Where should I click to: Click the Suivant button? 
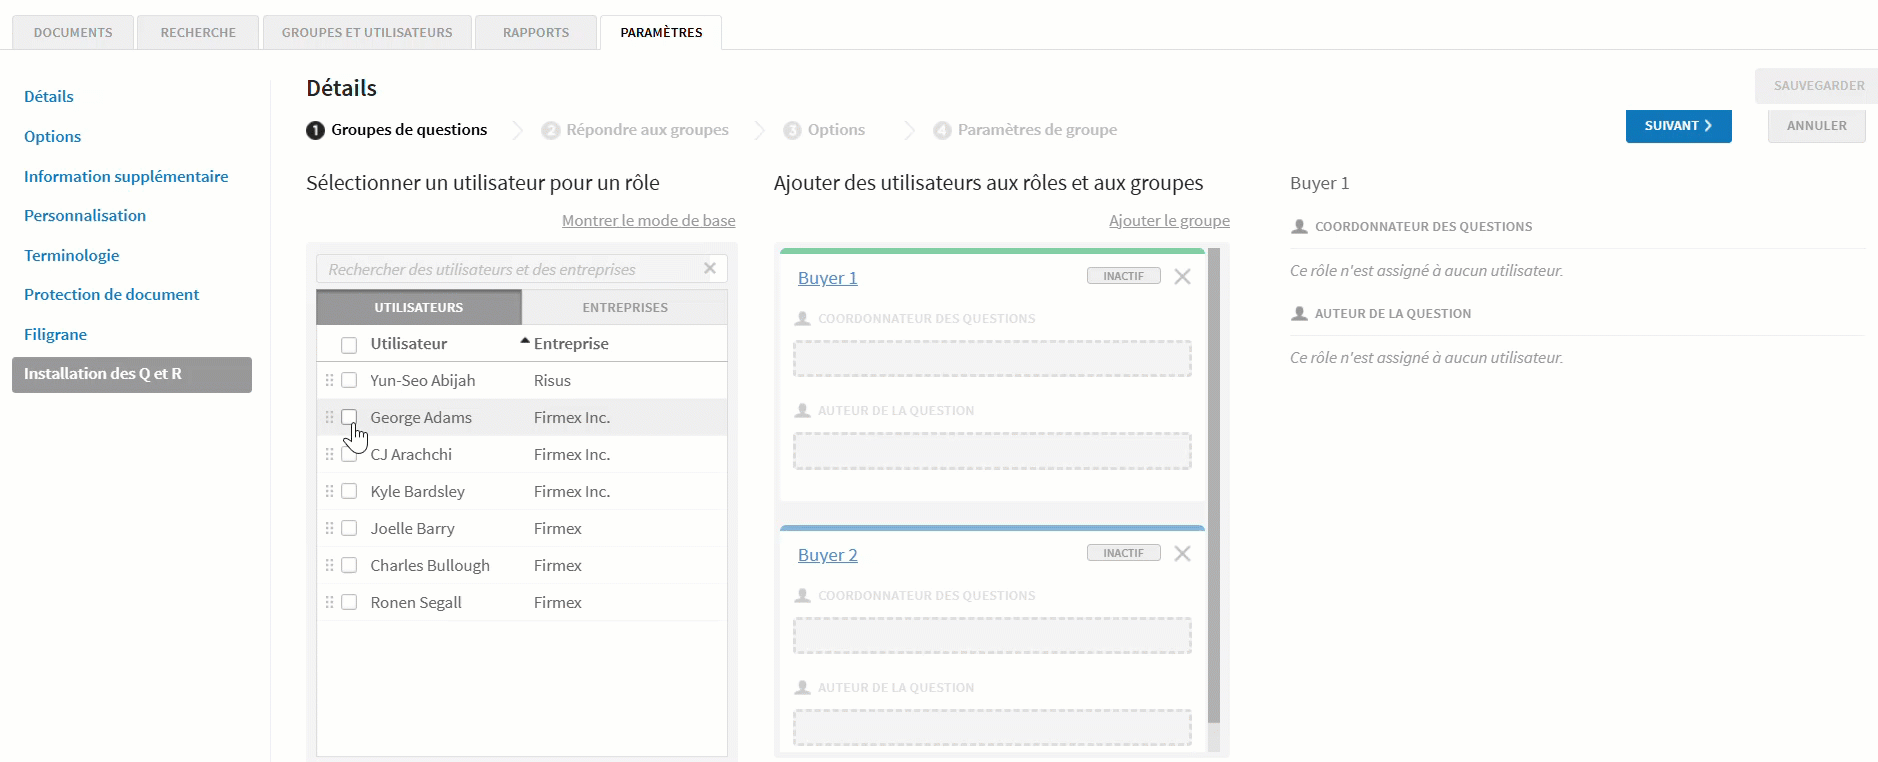click(x=1678, y=126)
